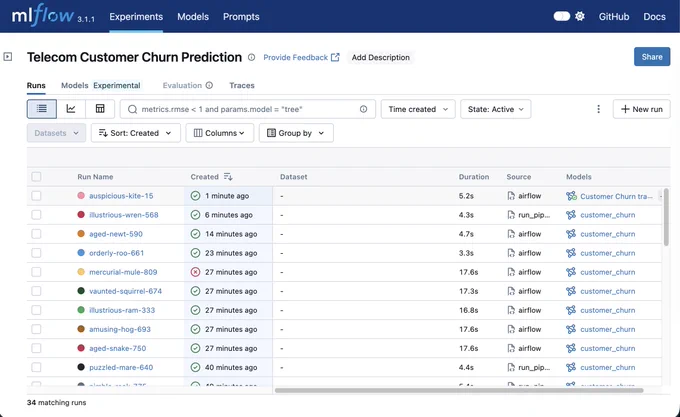Switch to artifact evaluation view icon
Screen dimensions: 680x417
(x=100, y=109)
